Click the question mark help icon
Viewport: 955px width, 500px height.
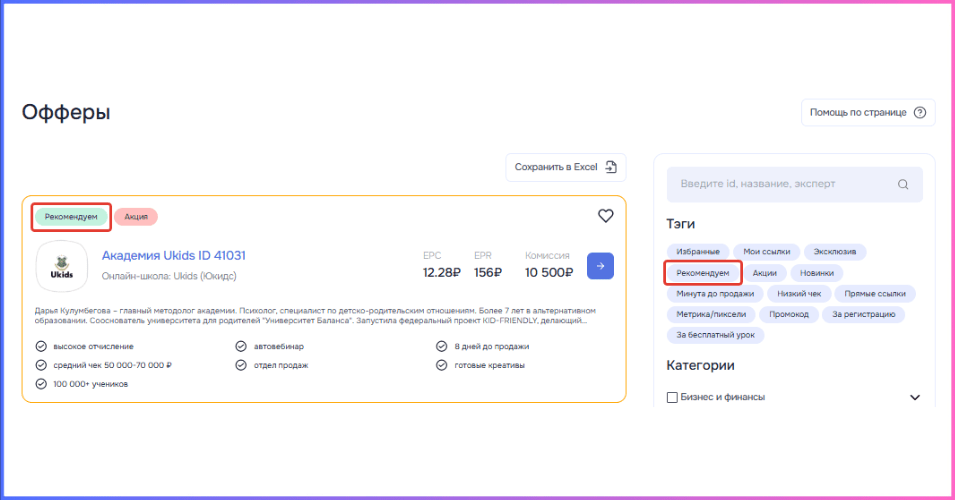click(x=920, y=112)
